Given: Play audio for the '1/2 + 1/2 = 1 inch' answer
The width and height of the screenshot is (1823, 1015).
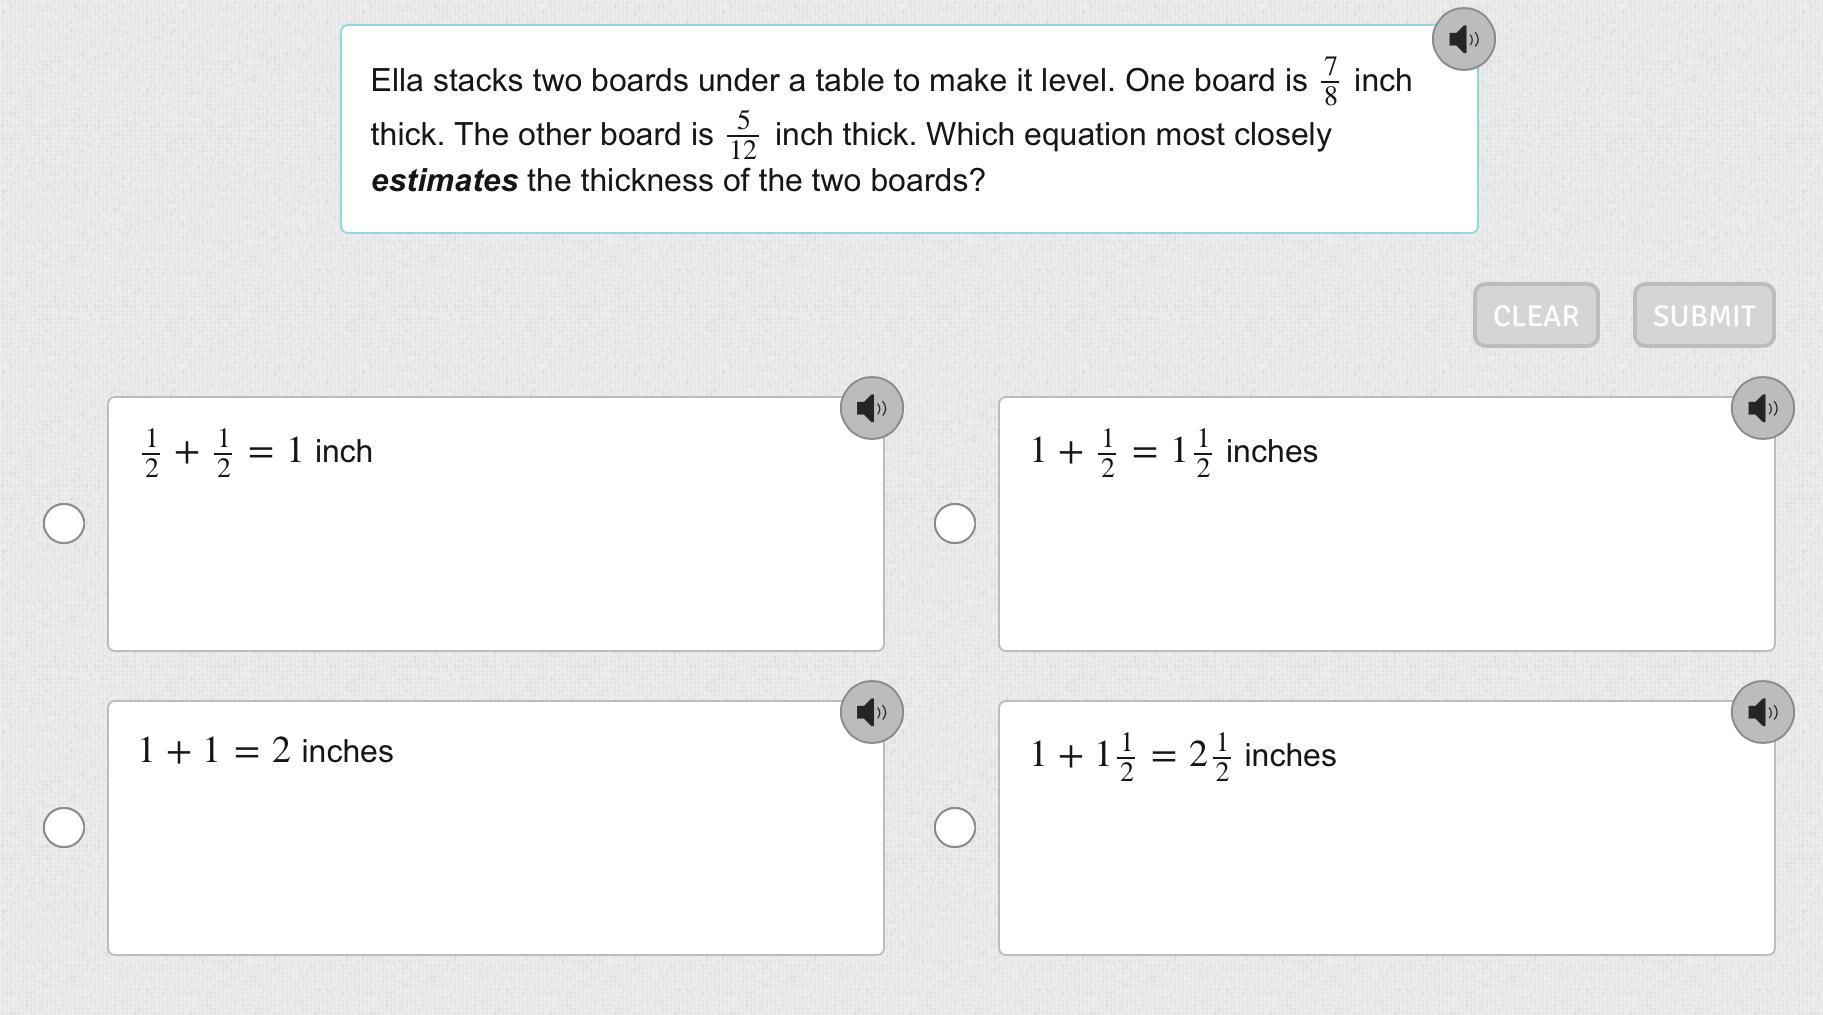Looking at the screenshot, I should (x=871, y=408).
